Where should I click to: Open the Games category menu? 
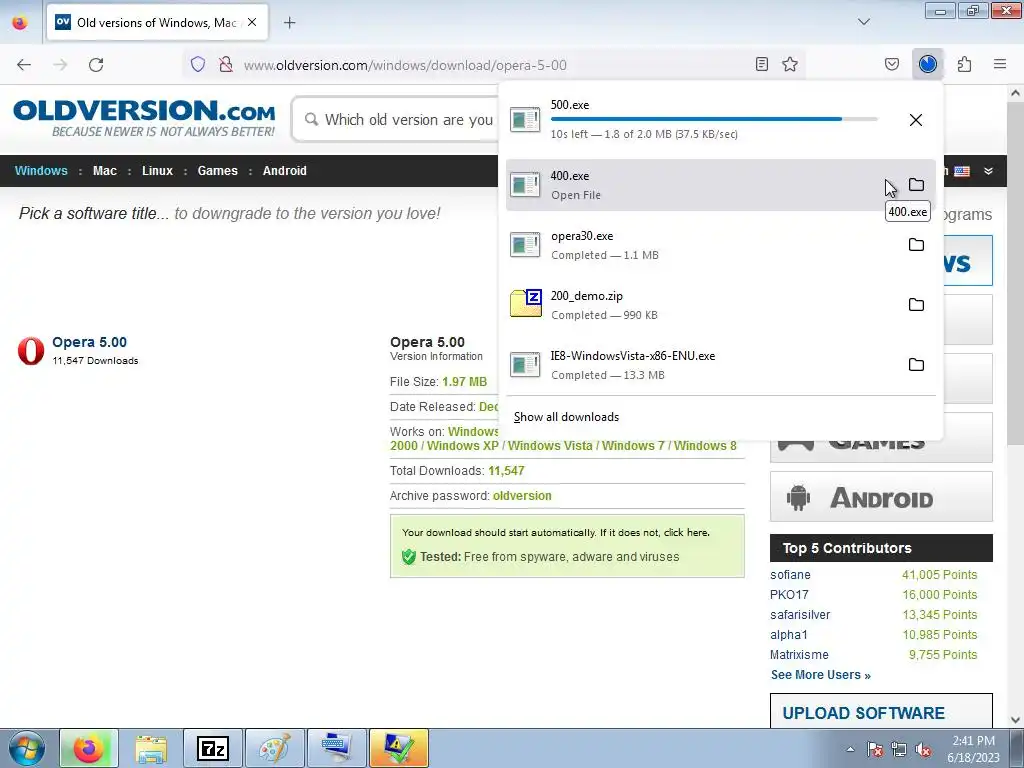pyautogui.click(x=217, y=171)
